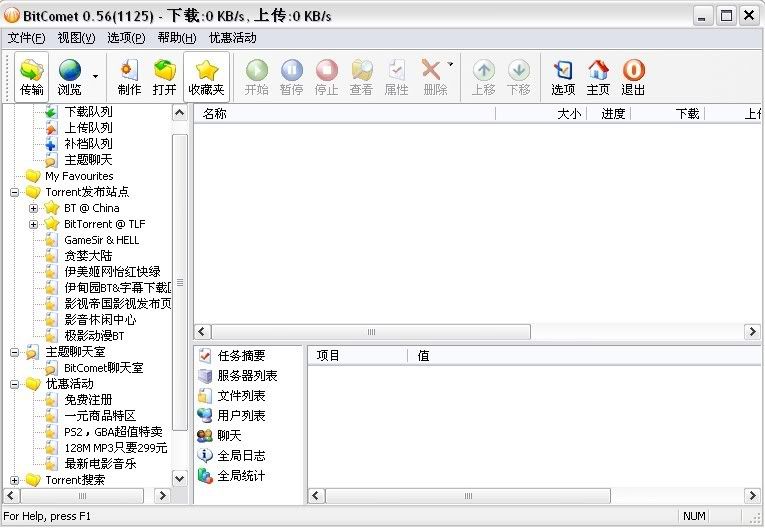This screenshot has height=528, width=765.
Task: Collapse the Torrent发布站点 folder node
Action: coord(15,192)
